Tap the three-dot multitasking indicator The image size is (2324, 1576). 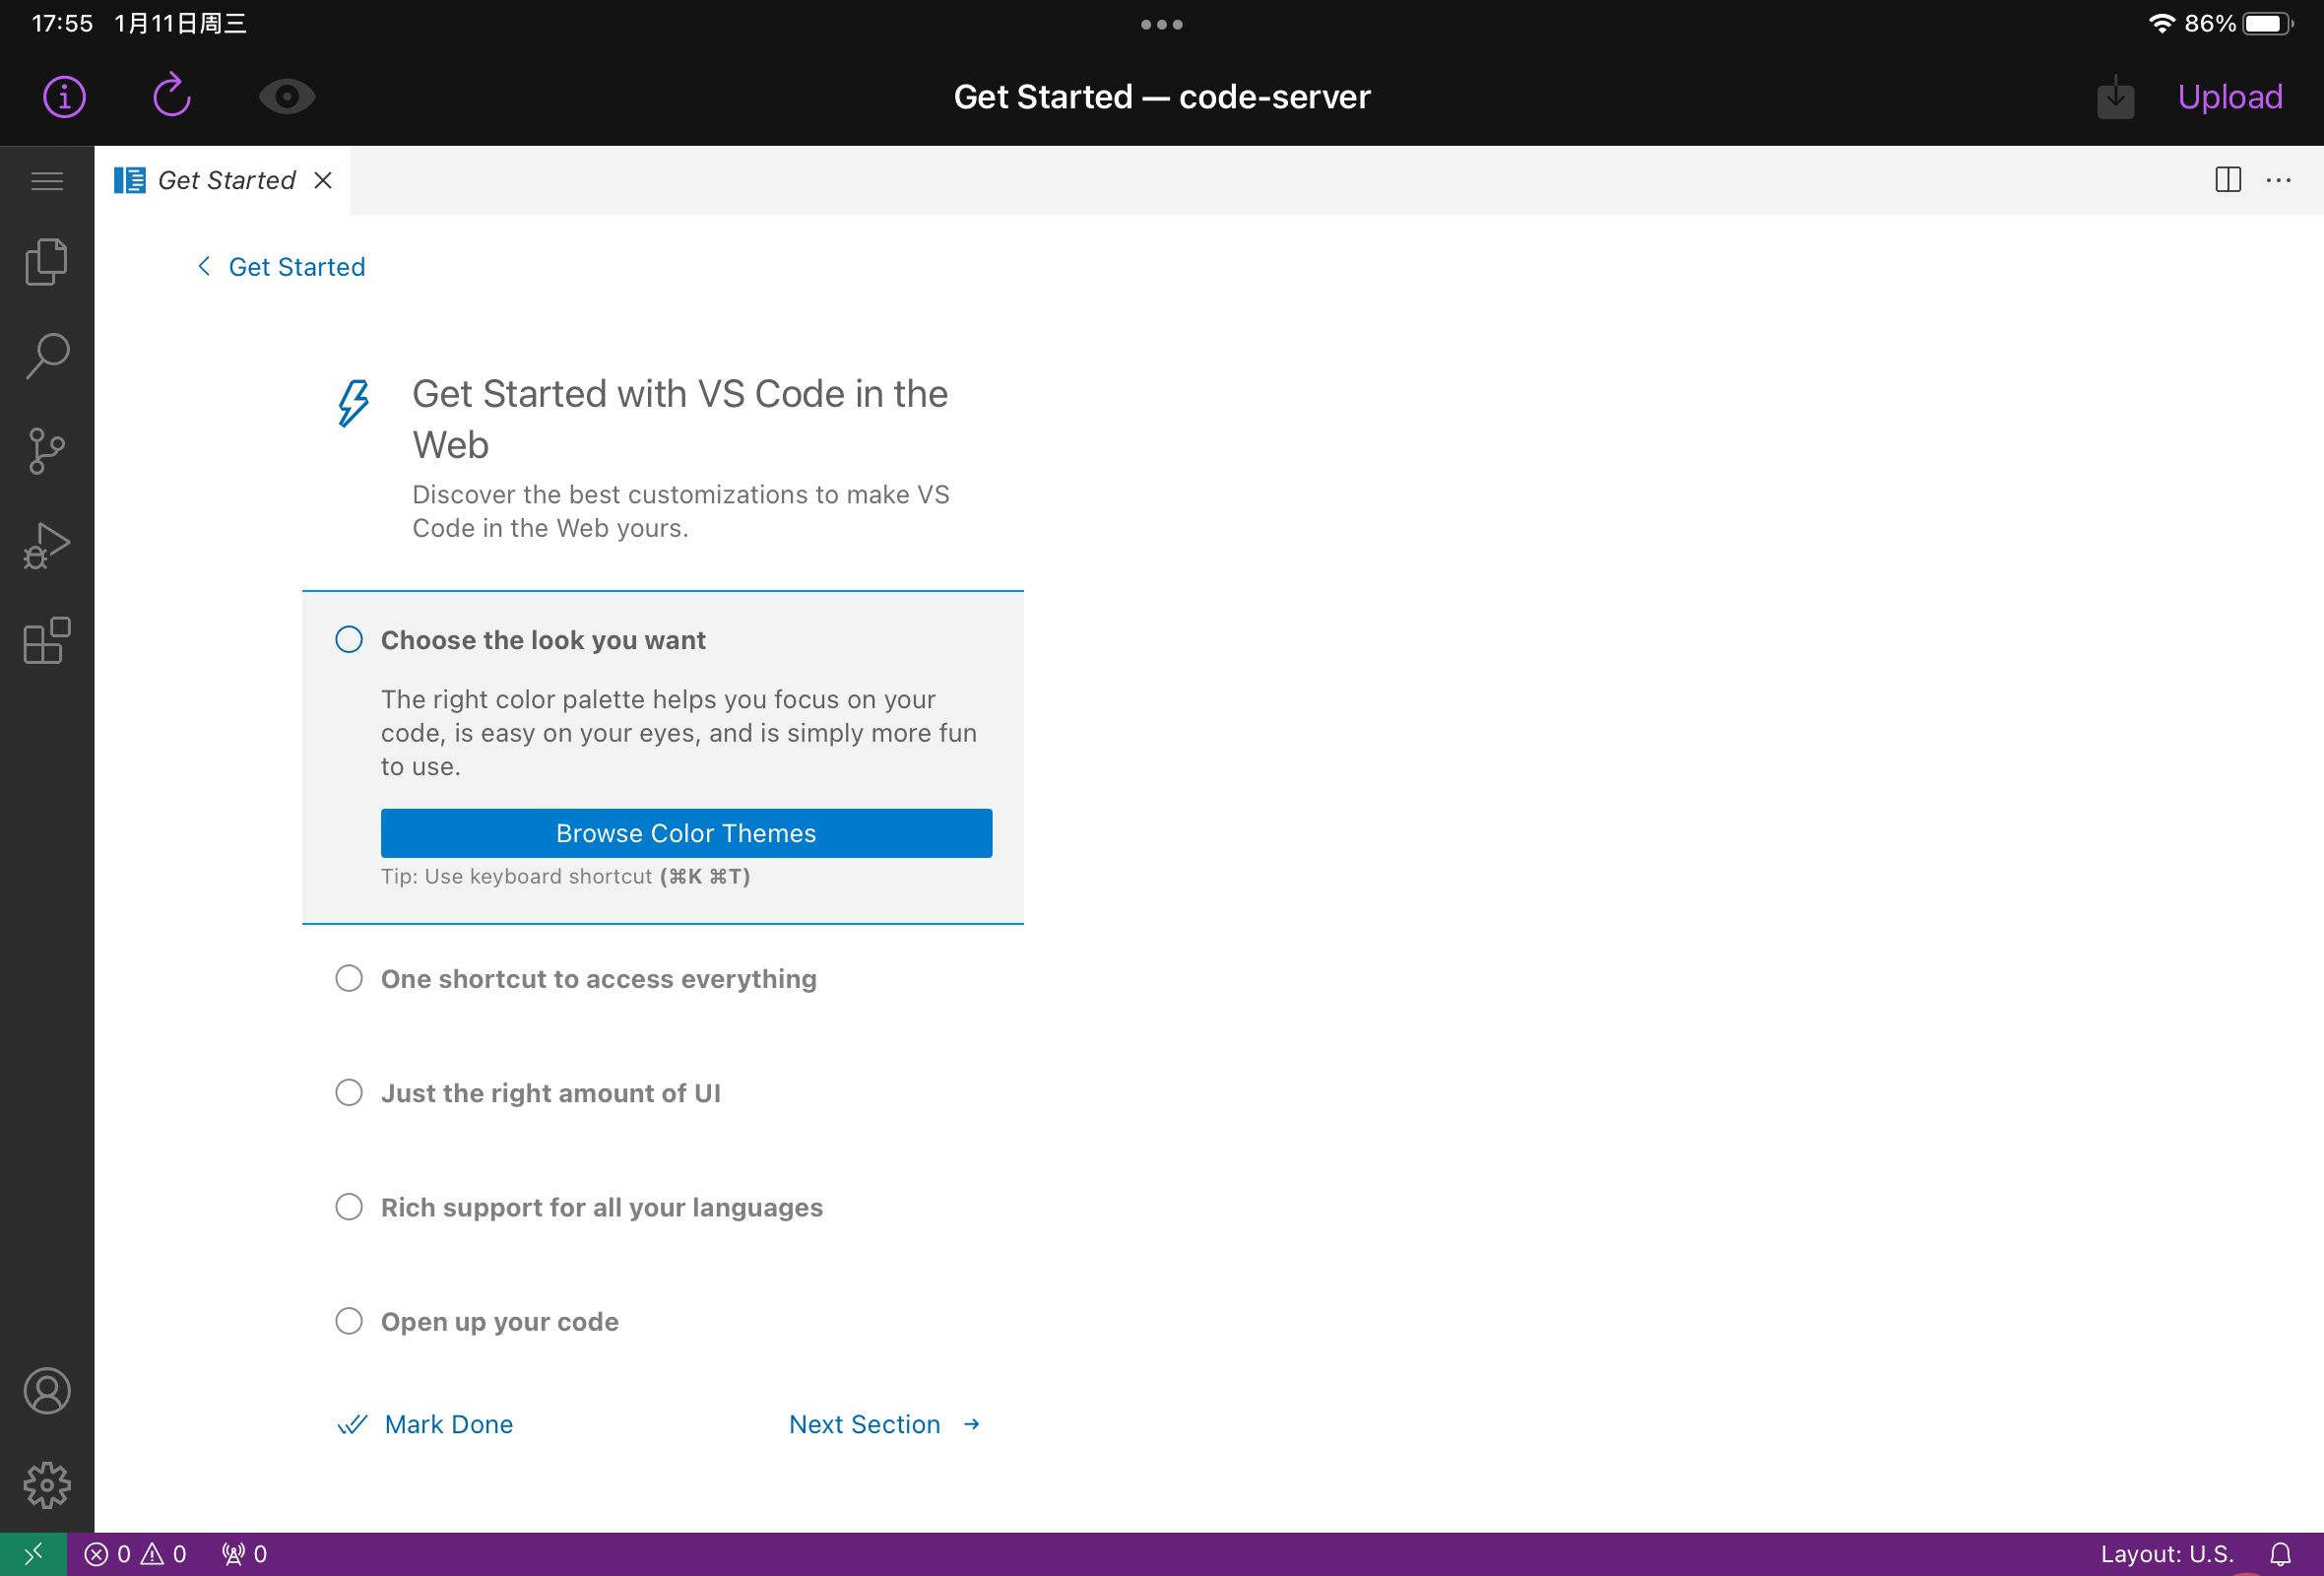(x=1162, y=25)
